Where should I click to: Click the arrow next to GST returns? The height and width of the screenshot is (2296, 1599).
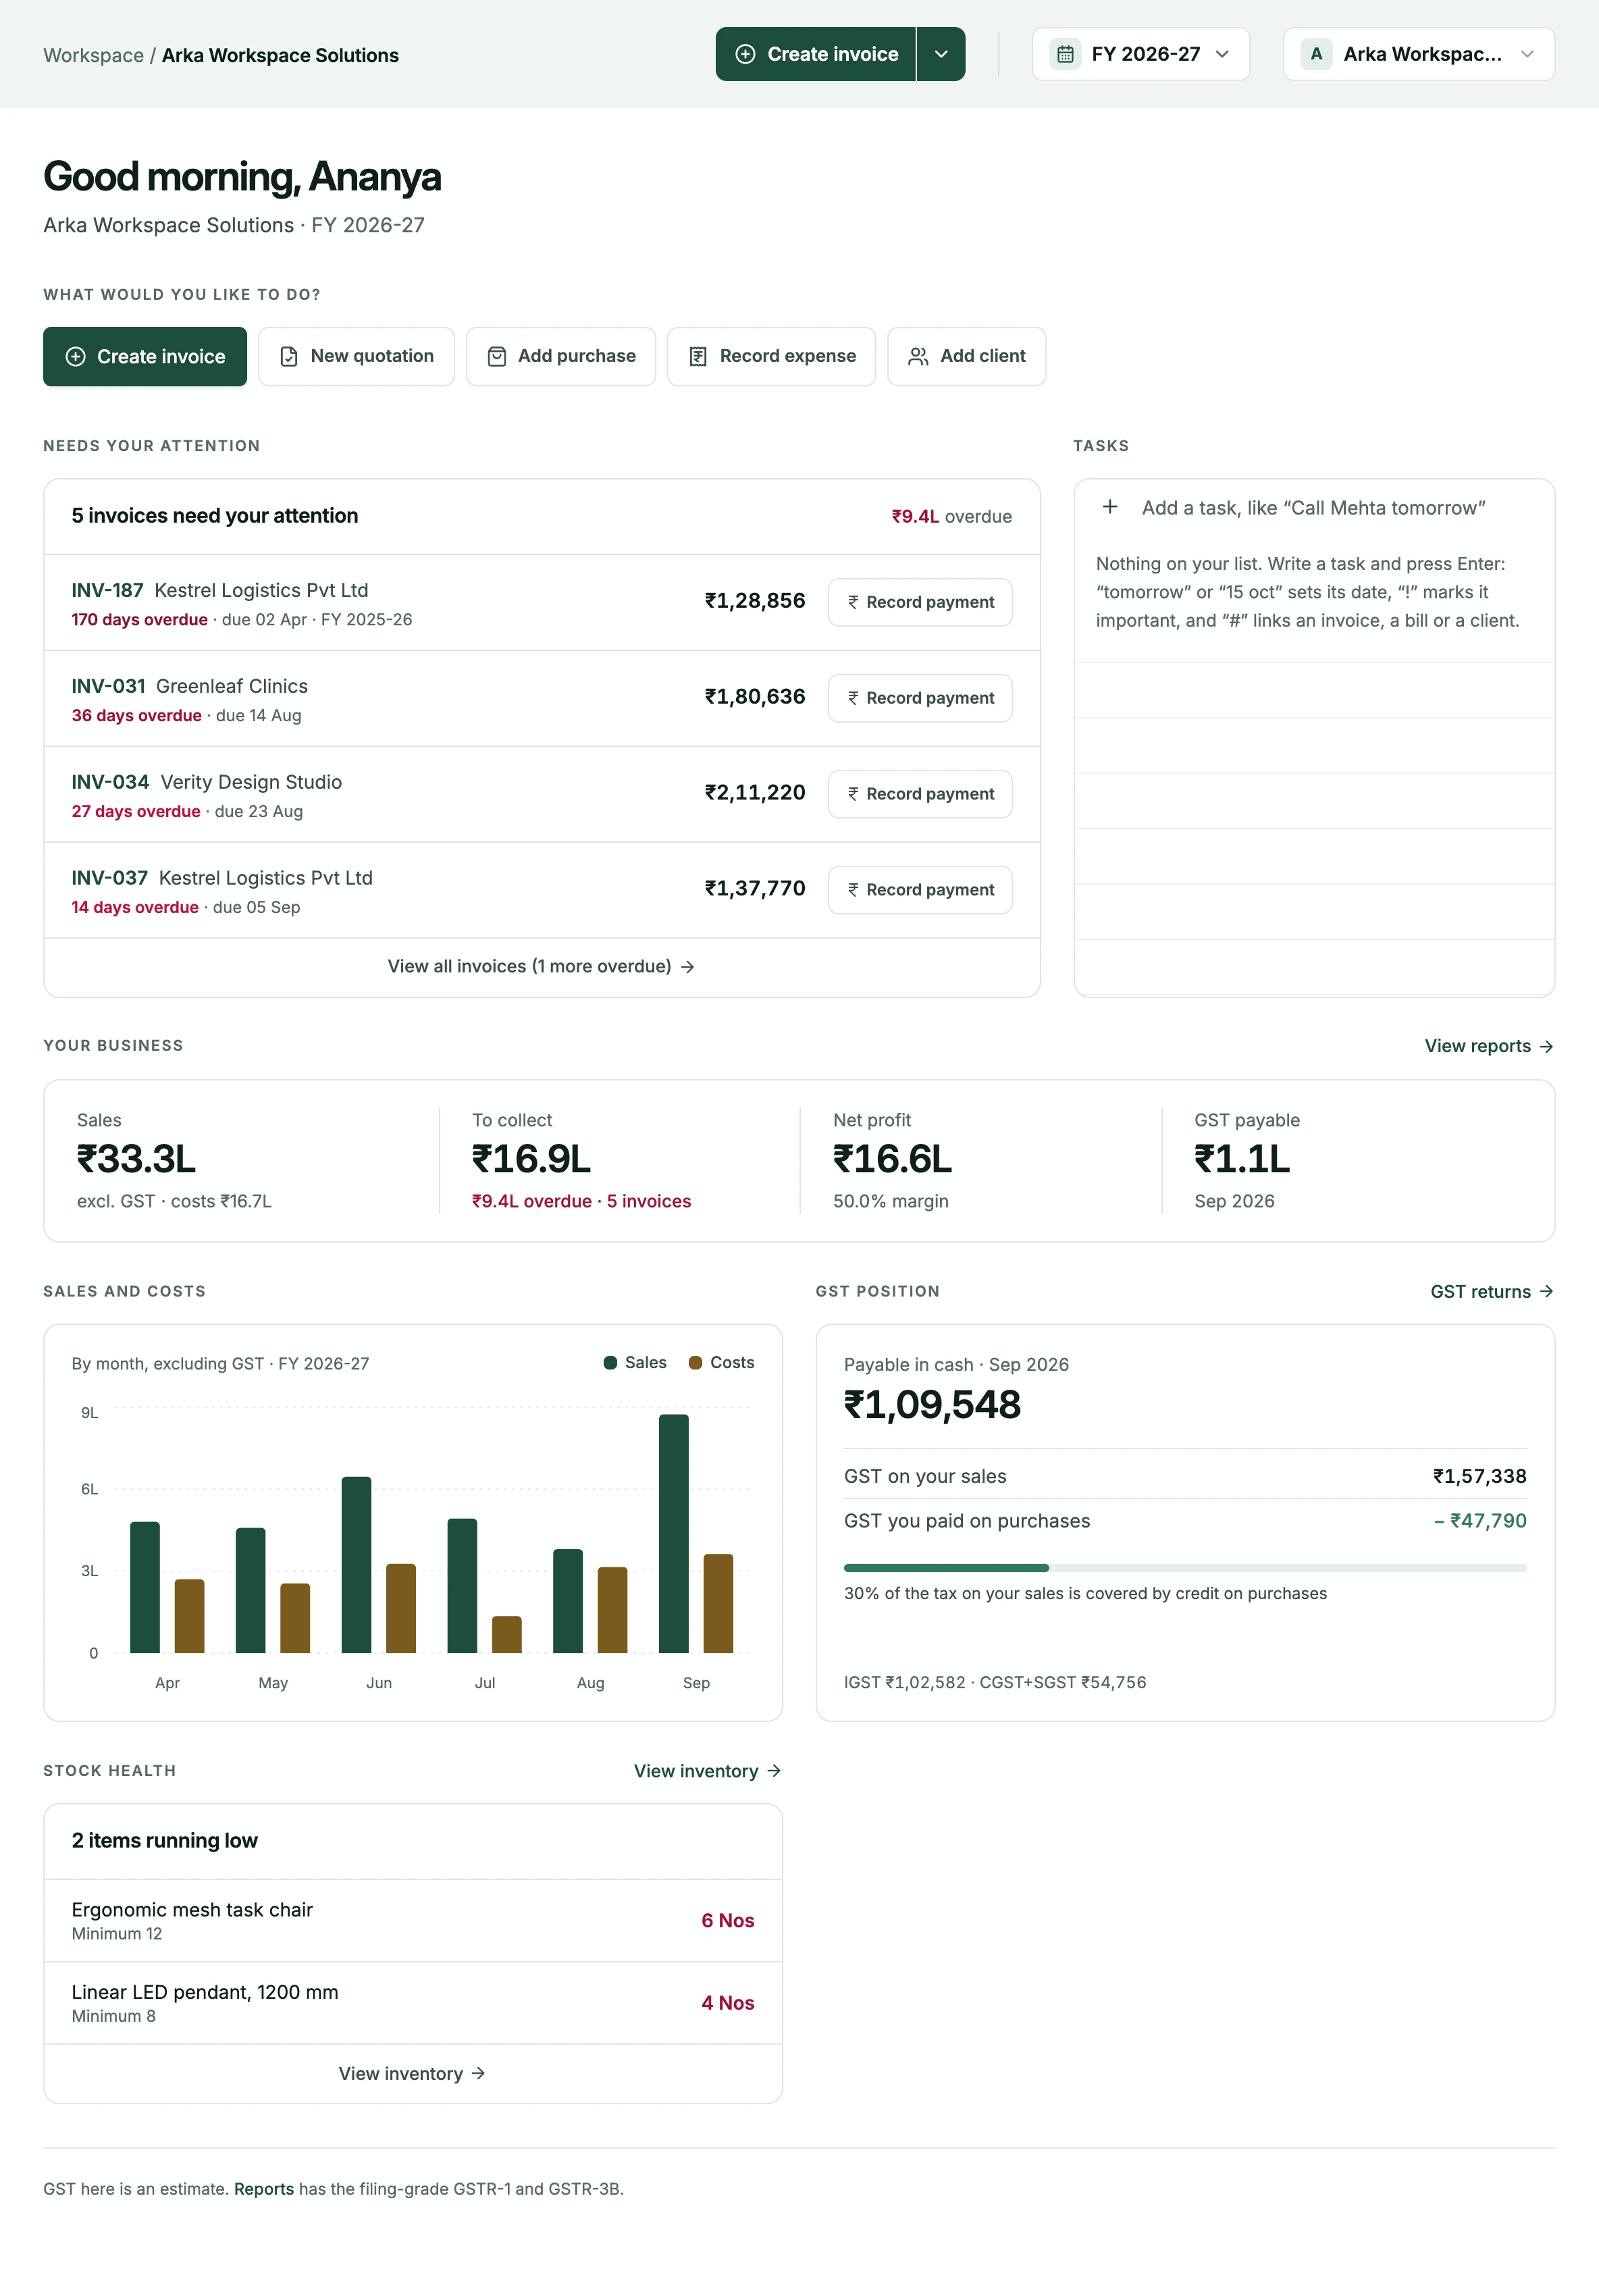click(x=1546, y=1292)
